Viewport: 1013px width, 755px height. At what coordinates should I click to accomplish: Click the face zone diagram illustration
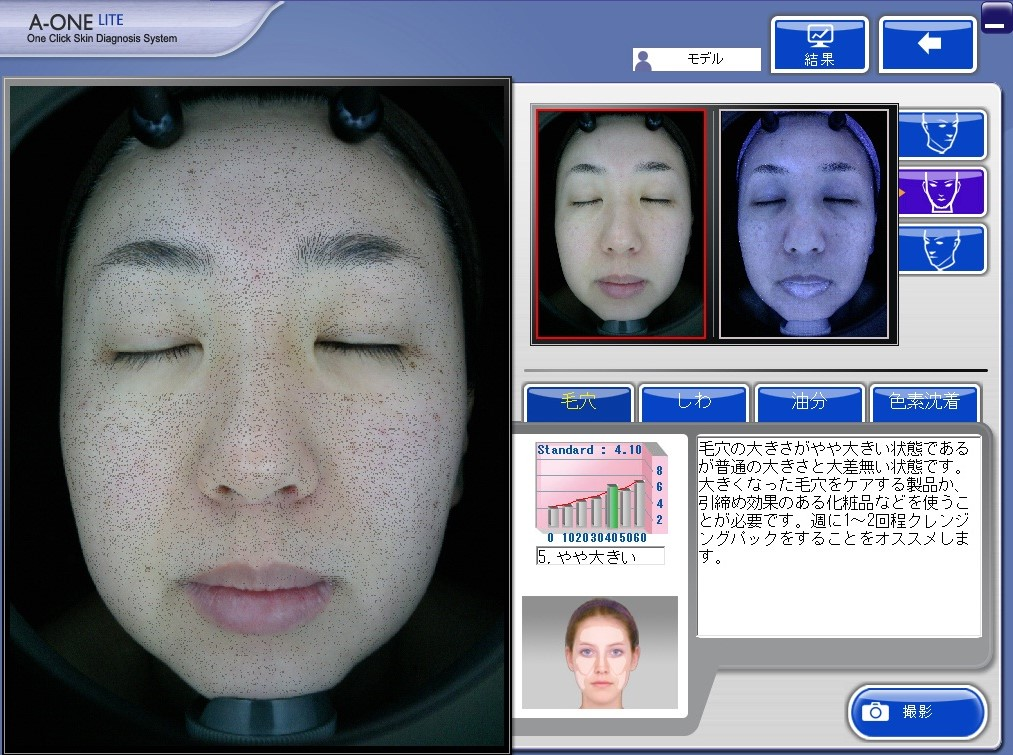tap(600, 652)
